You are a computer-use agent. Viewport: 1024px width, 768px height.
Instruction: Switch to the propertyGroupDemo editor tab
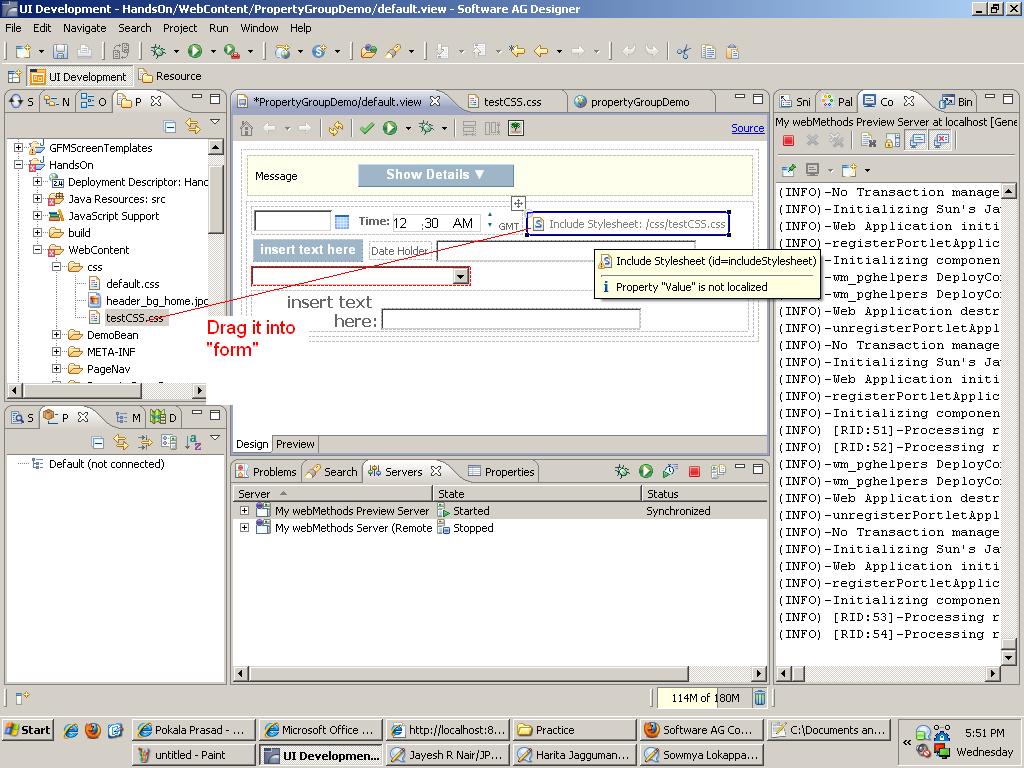(x=639, y=102)
